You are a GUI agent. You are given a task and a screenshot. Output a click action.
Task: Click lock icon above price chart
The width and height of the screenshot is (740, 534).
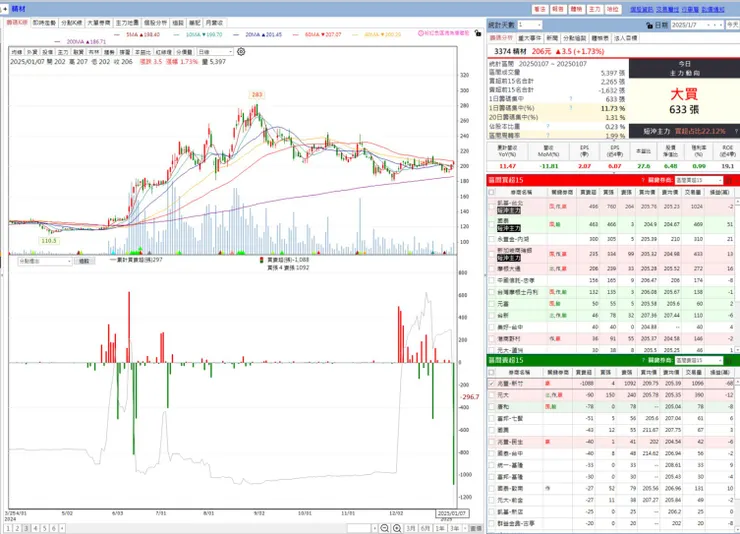(478, 33)
